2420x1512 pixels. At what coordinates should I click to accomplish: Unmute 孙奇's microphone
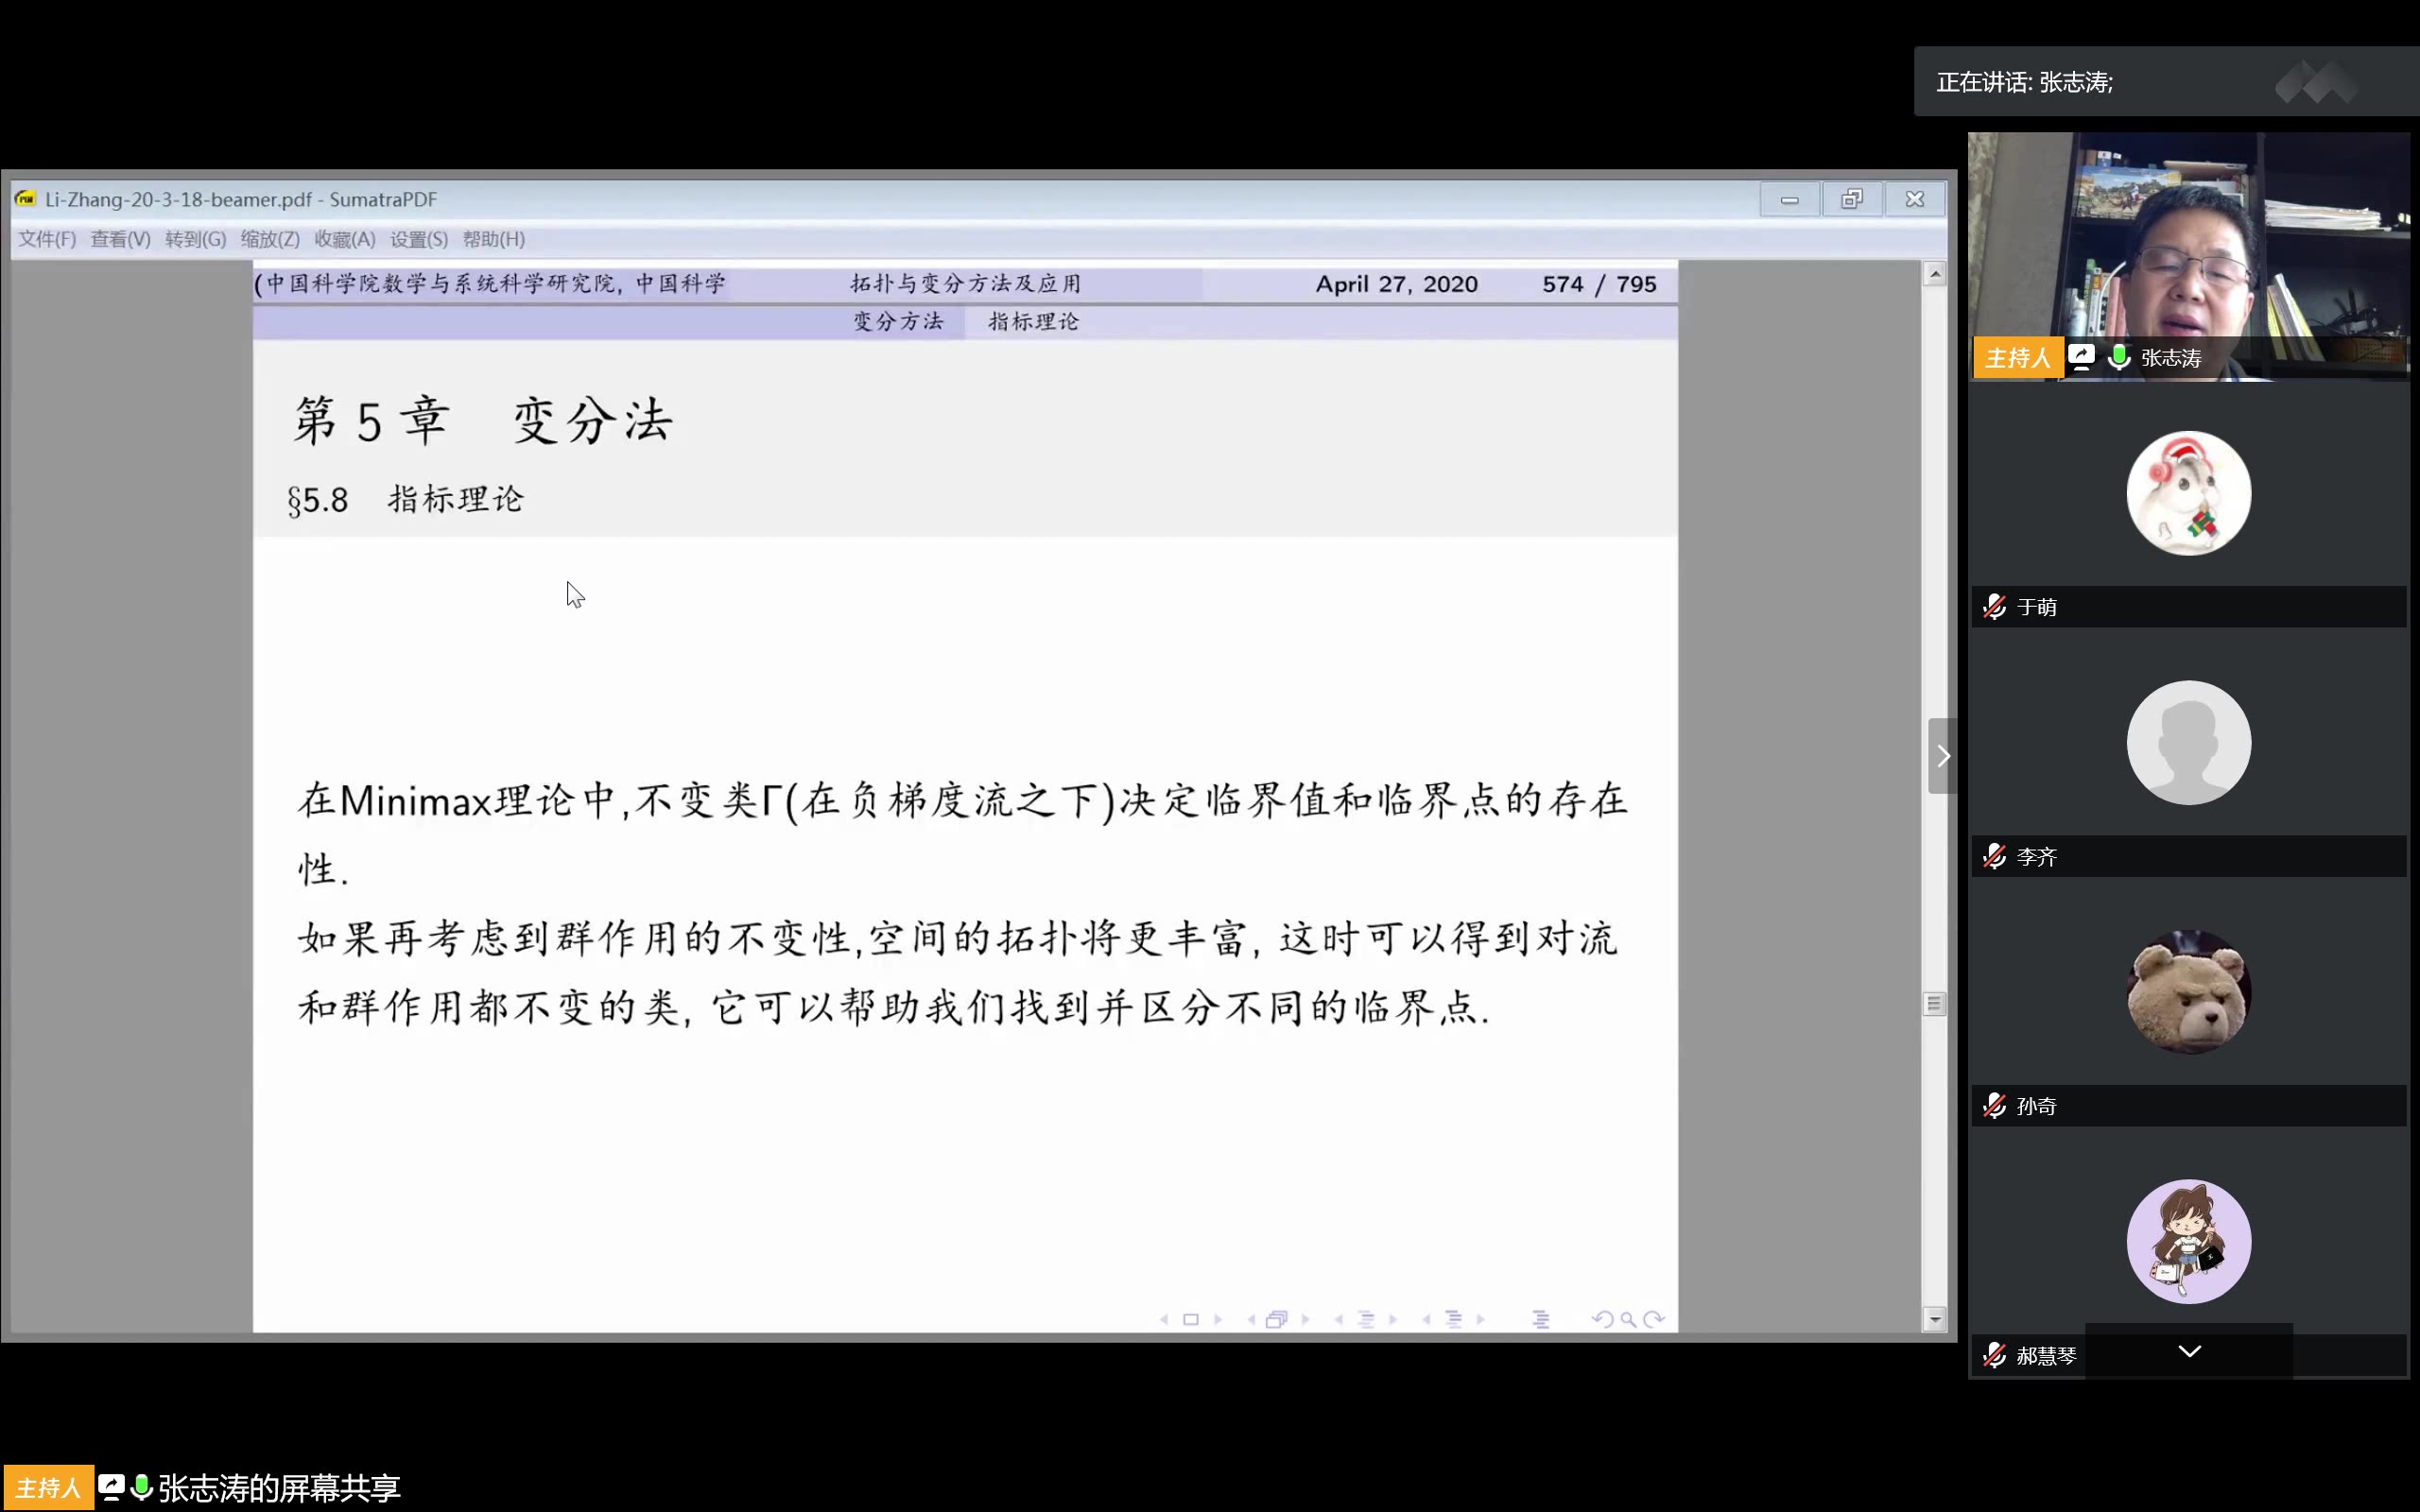click(1996, 1105)
